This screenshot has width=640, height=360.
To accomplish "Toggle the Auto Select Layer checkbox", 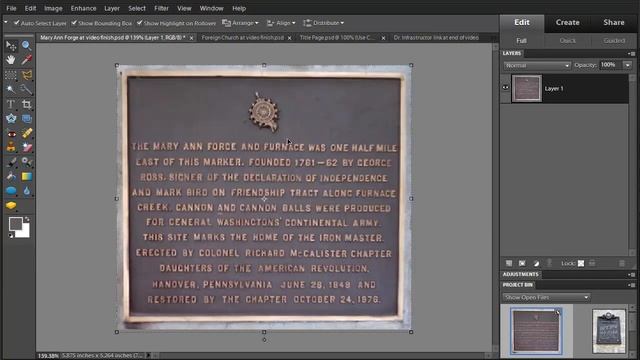I will 17,23.
